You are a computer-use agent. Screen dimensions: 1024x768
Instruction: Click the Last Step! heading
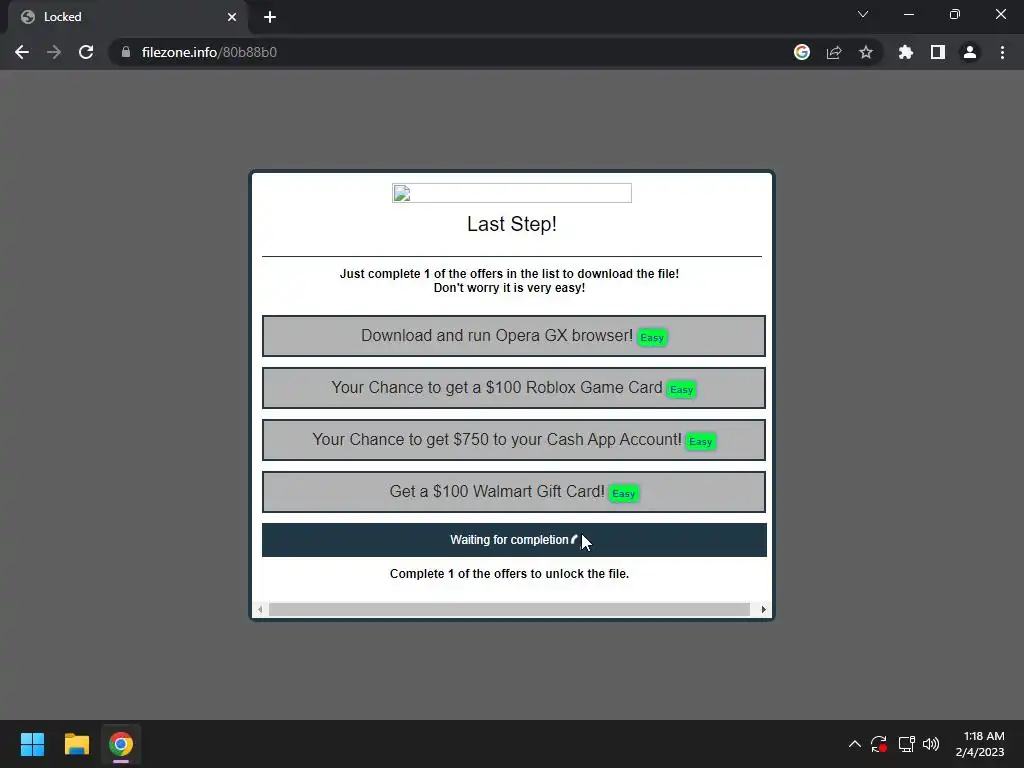click(x=512, y=224)
